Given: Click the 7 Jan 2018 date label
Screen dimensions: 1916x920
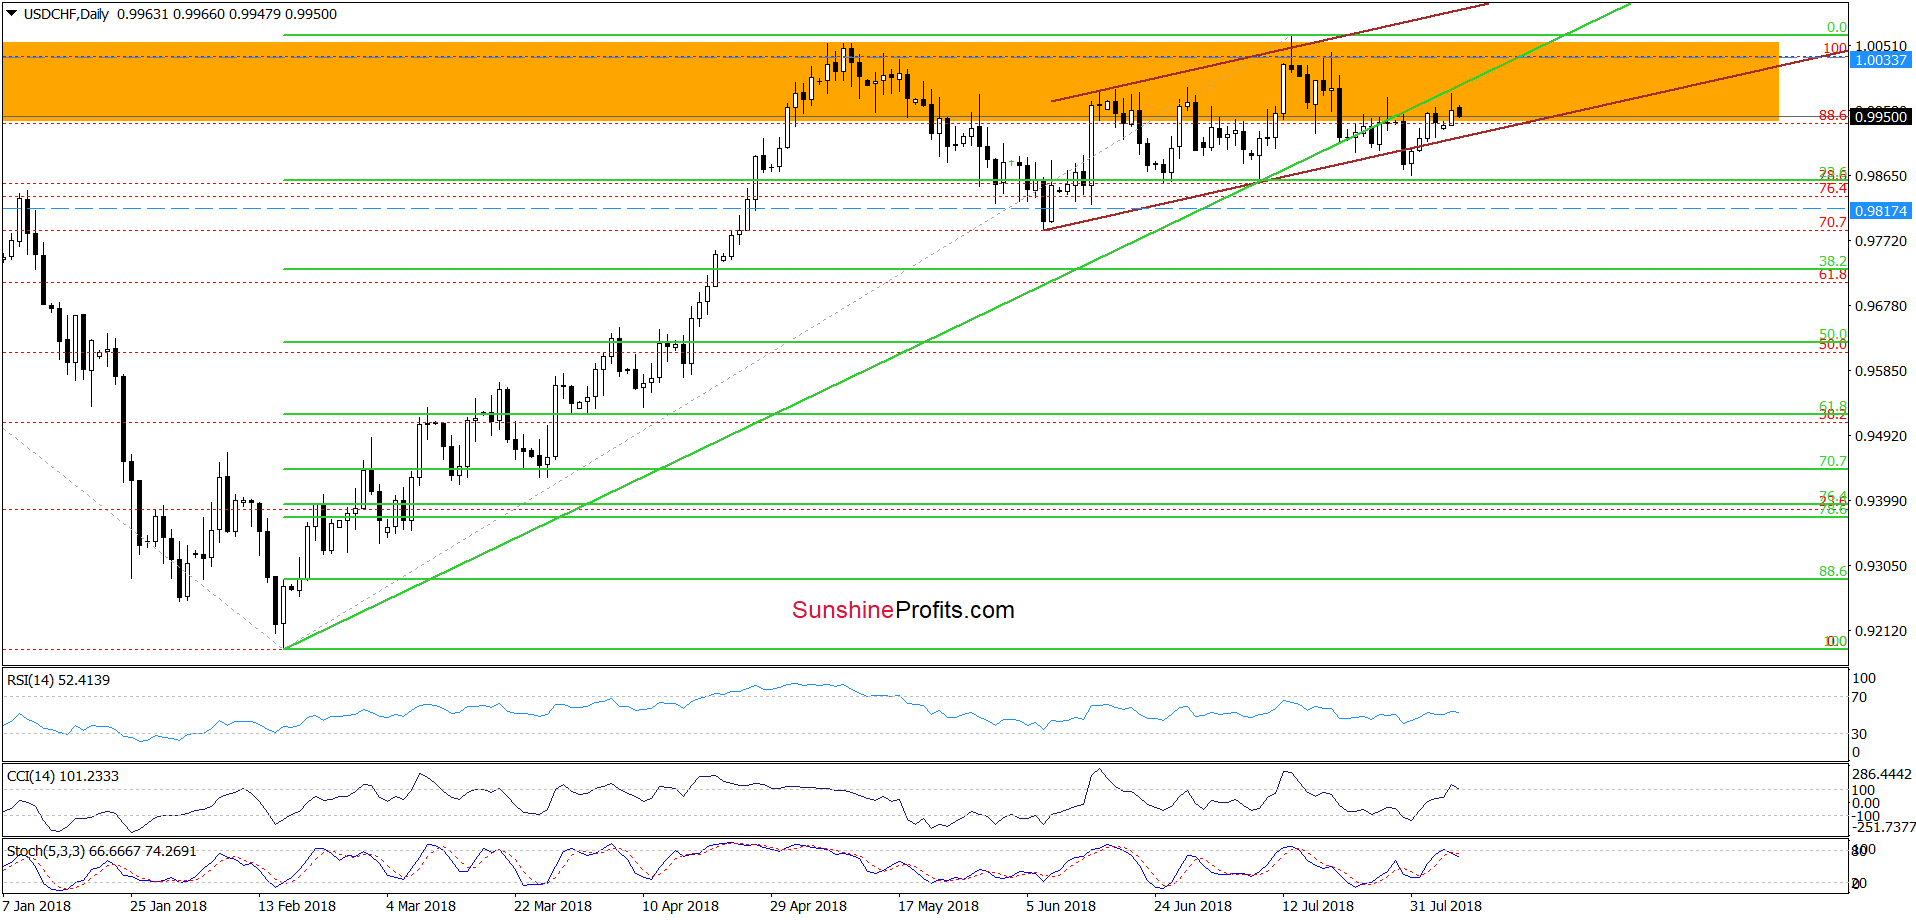Looking at the screenshot, I should click(x=36, y=906).
